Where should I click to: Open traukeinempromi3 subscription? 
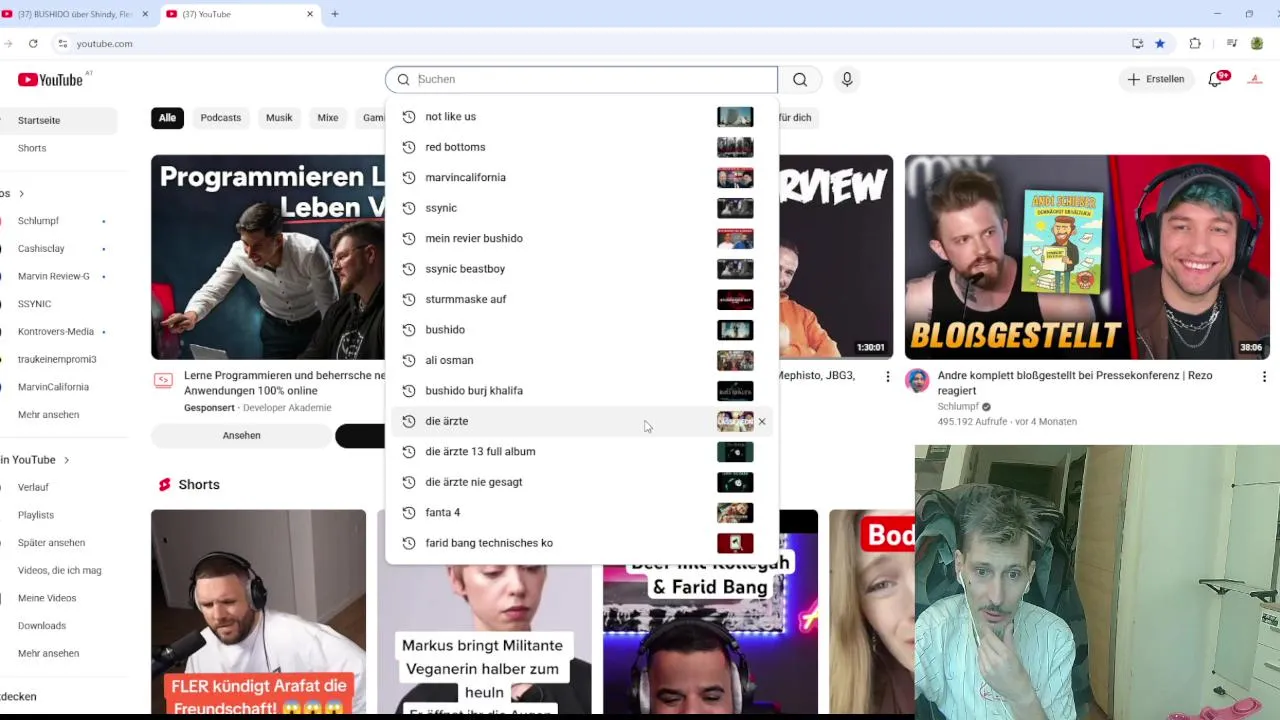pos(57,359)
